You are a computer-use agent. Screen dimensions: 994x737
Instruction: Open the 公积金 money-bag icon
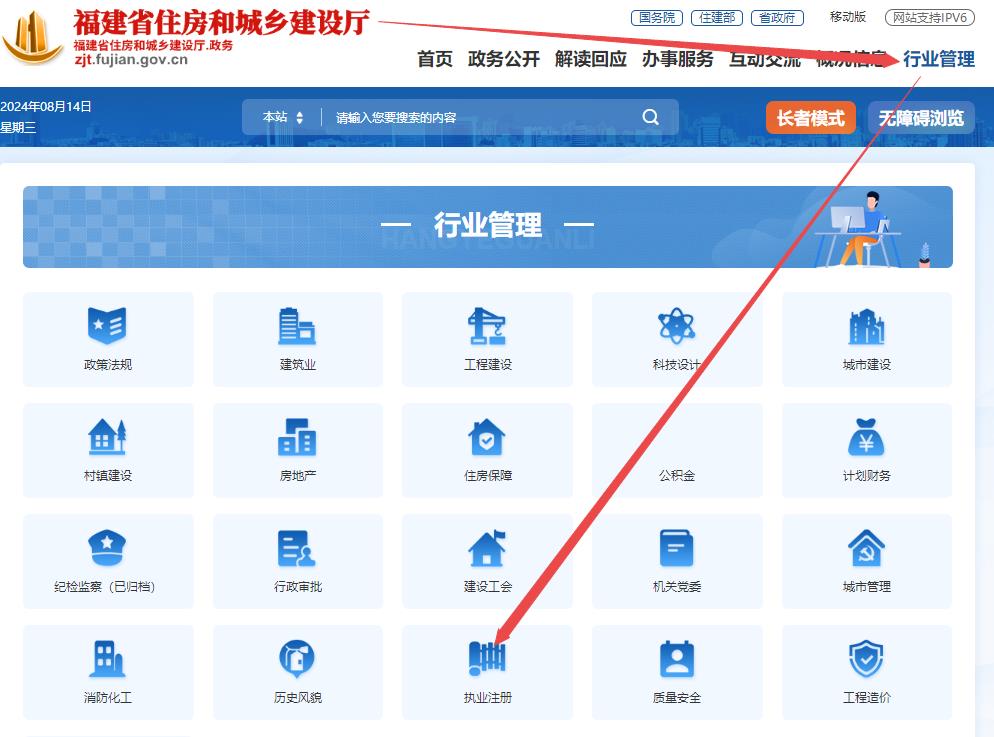click(x=677, y=438)
